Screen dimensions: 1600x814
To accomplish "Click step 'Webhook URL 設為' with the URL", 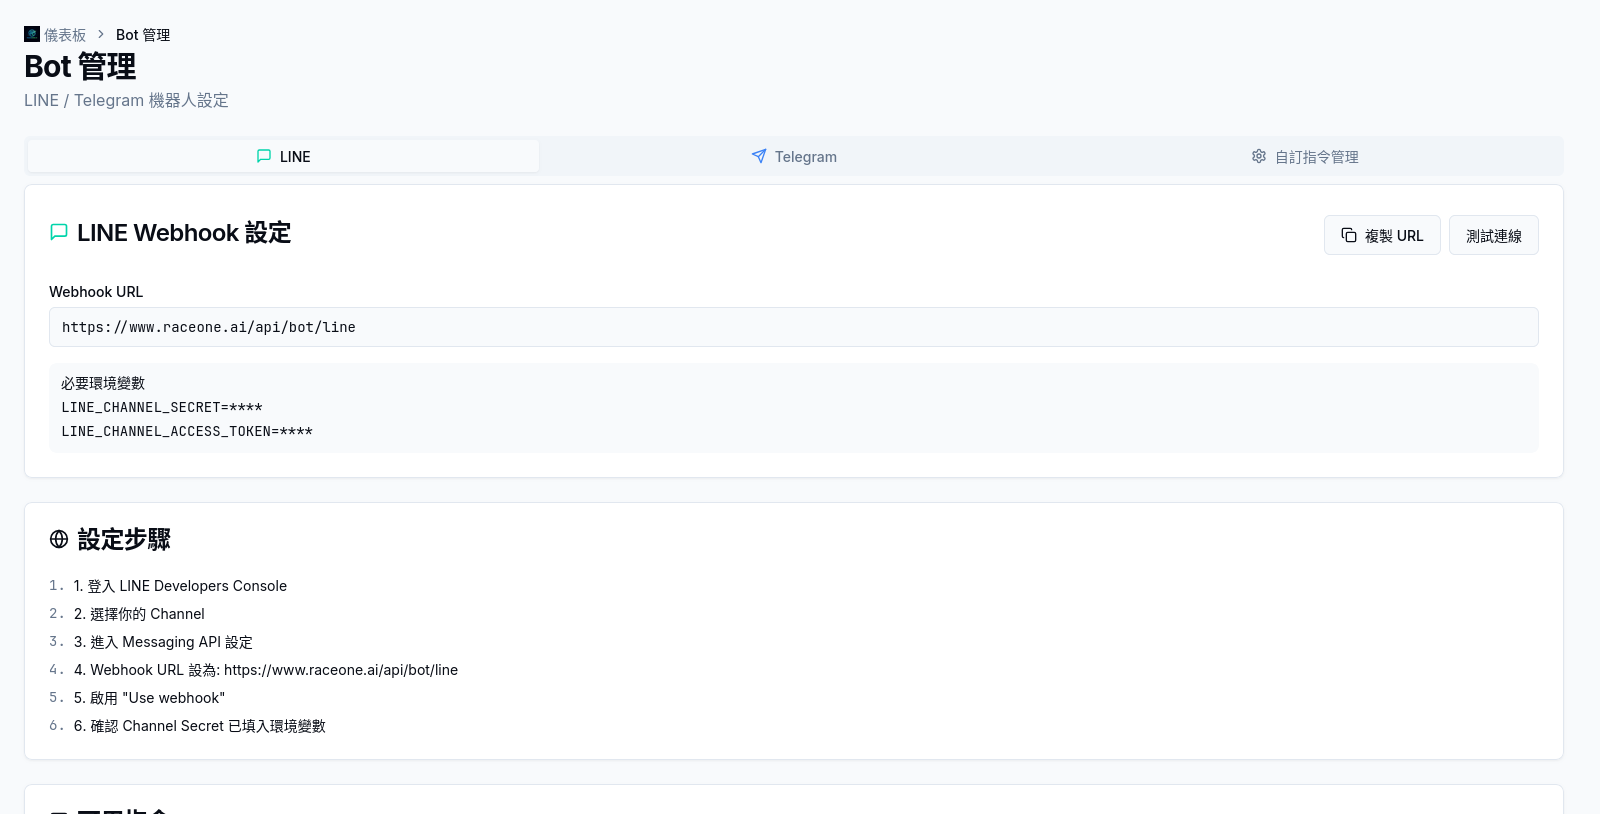I will 266,670.
